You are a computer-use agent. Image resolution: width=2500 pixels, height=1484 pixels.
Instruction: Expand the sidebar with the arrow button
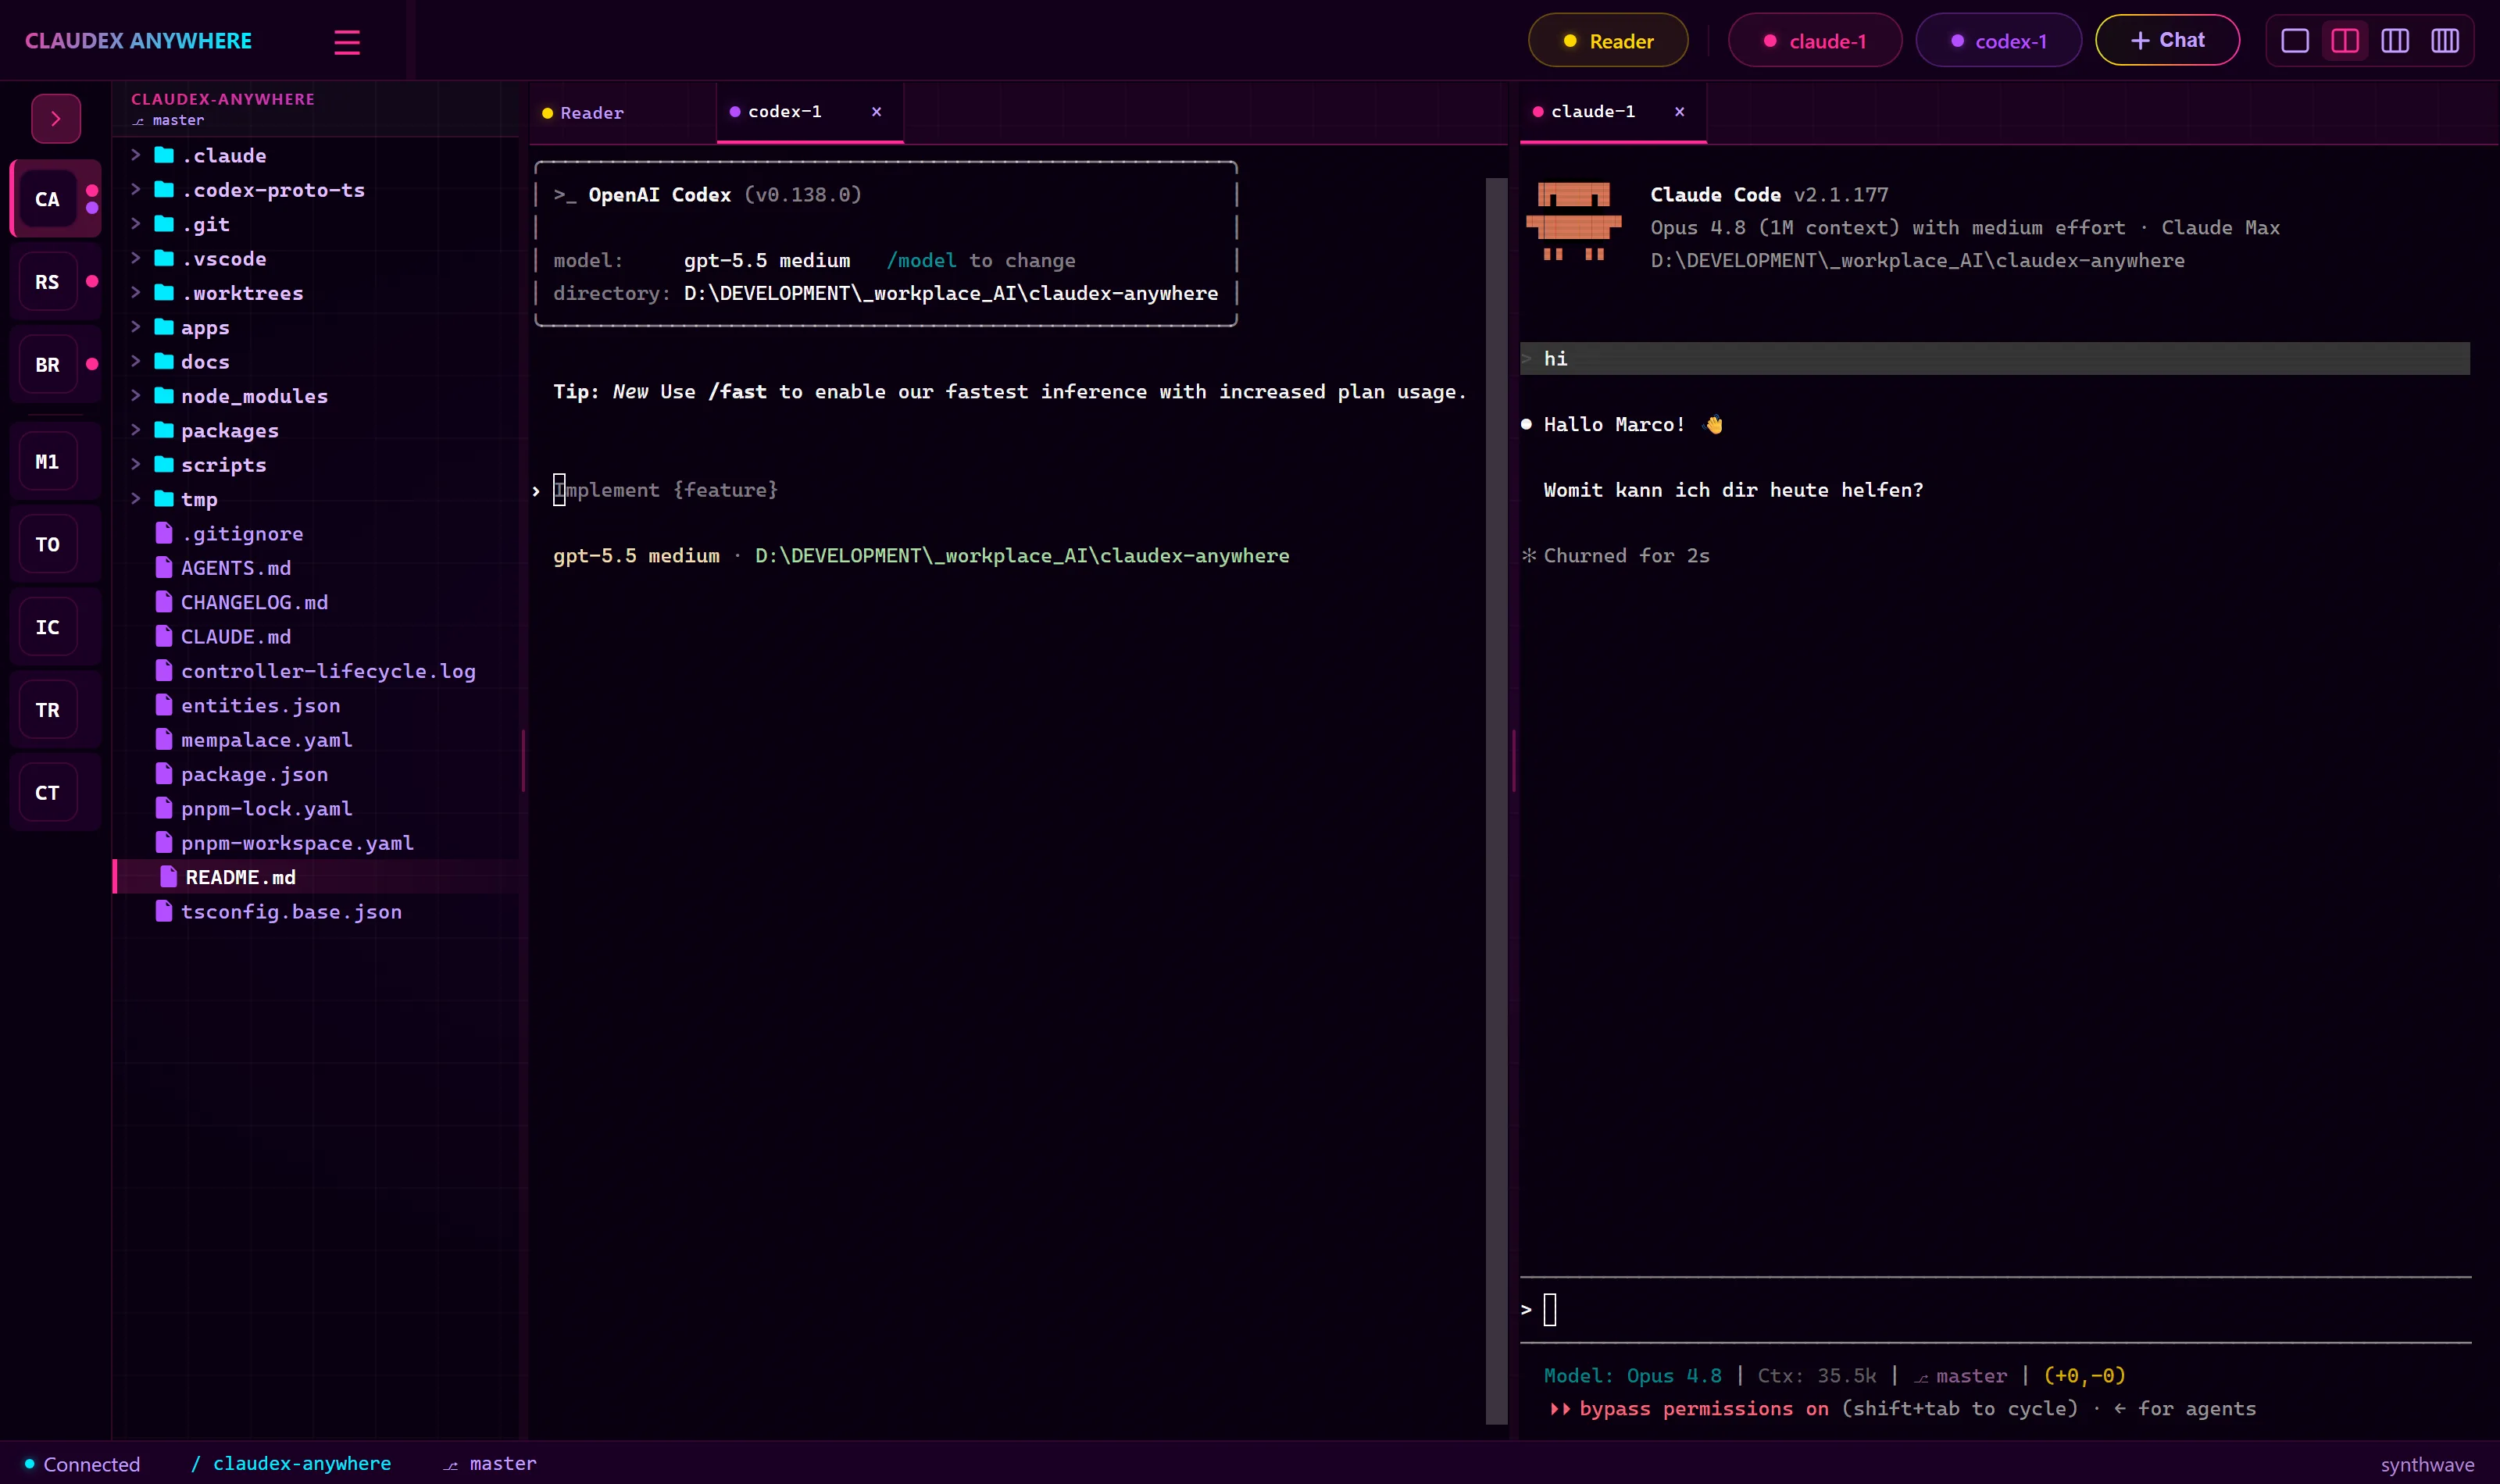[56, 119]
